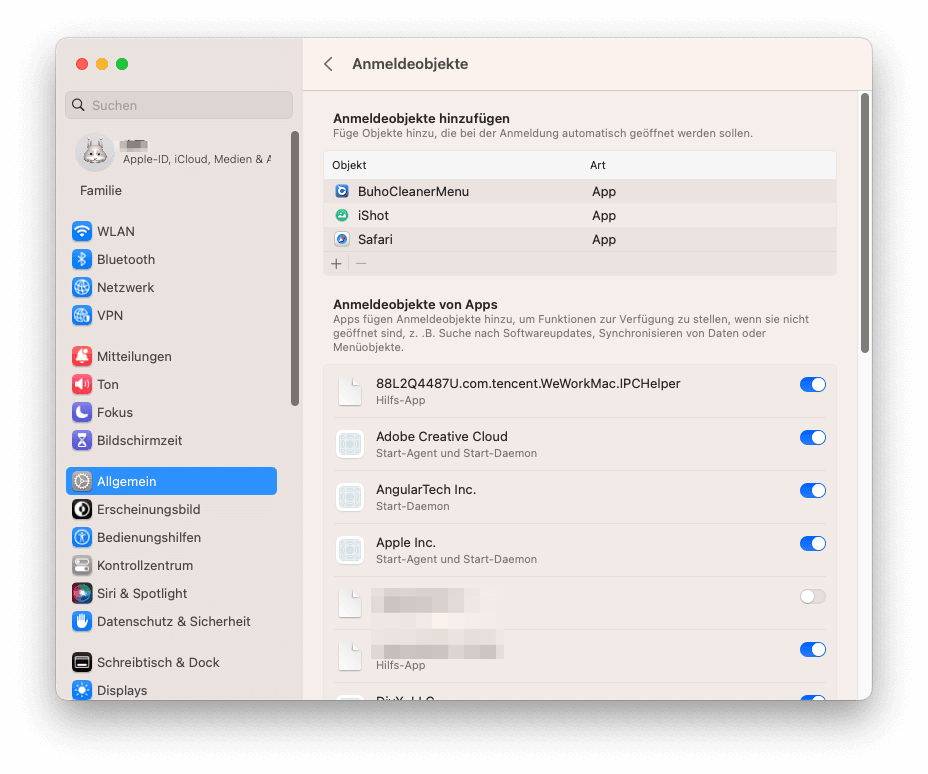
Task: Go back using the chevron arrow
Action: (x=328, y=64)
